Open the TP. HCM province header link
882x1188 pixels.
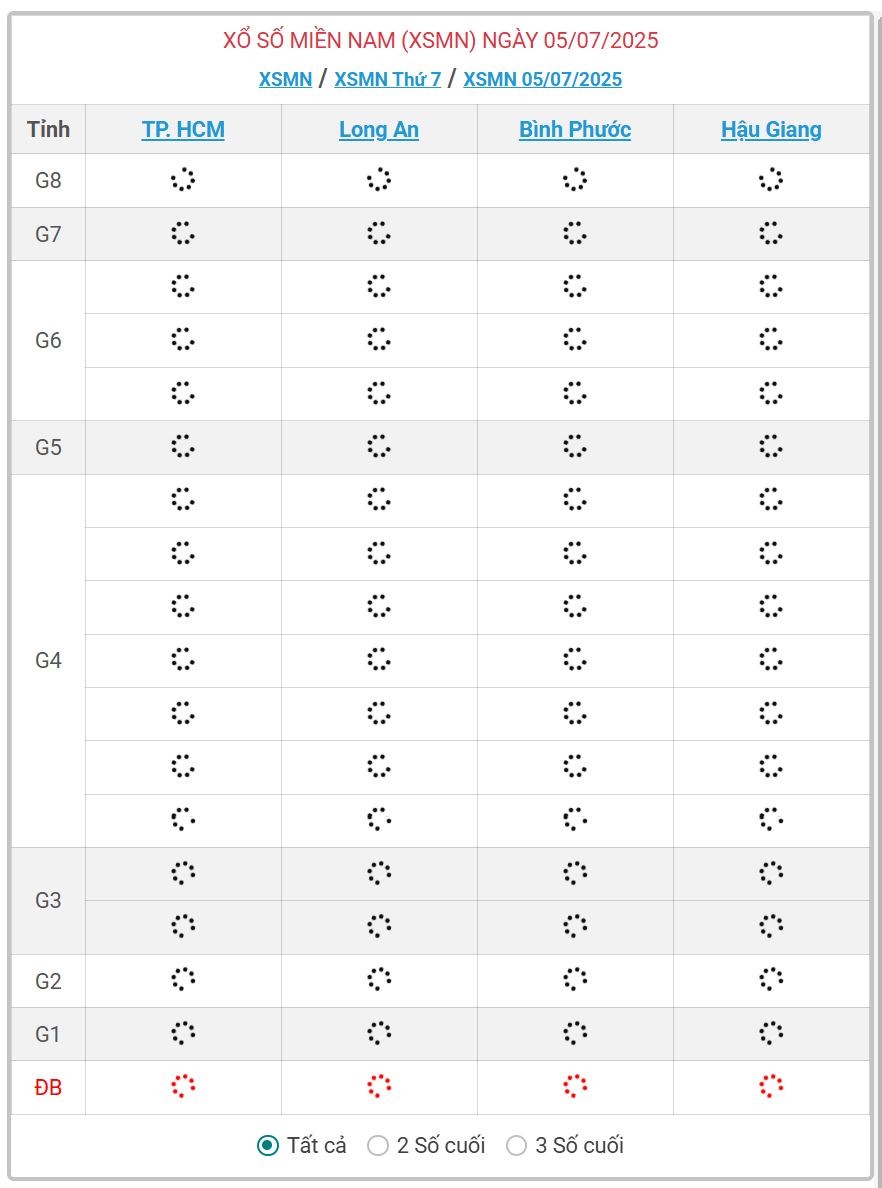pyautogui.click(x=183, y=130)
